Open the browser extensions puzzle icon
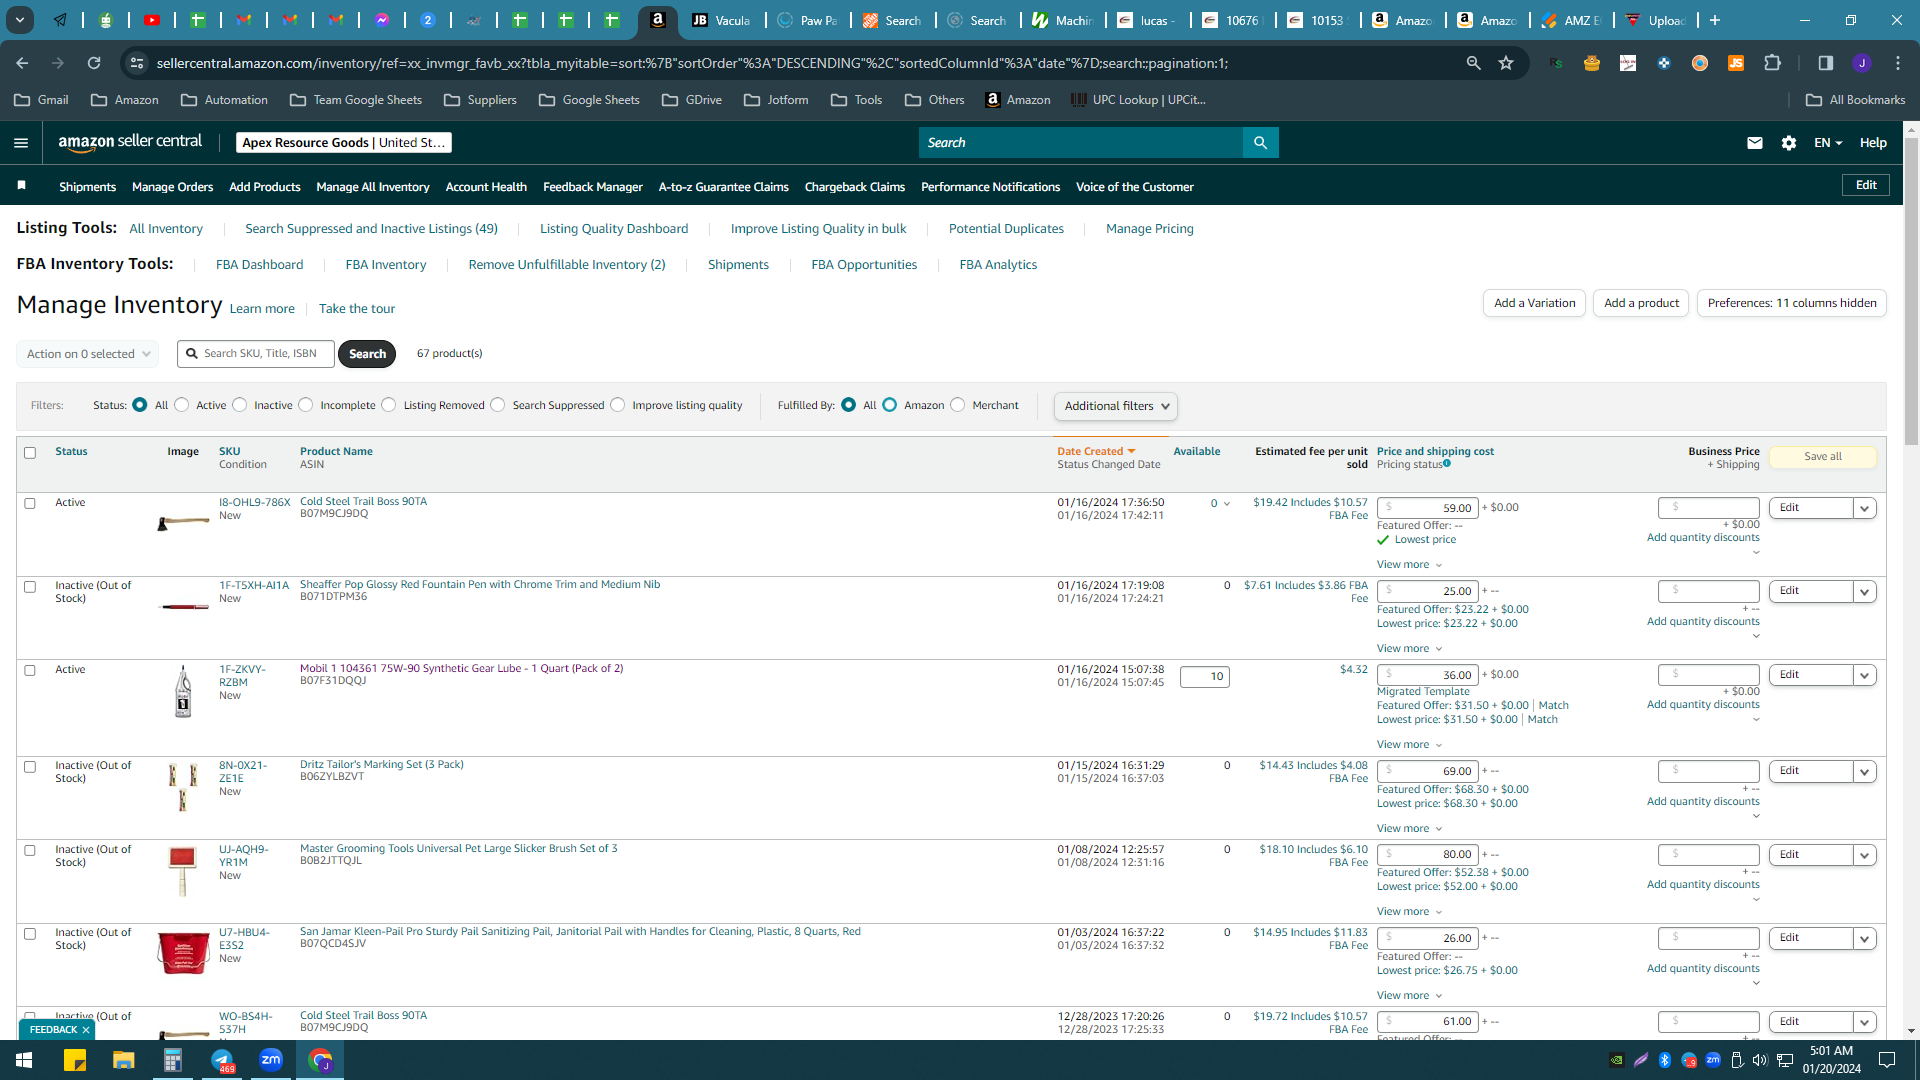The image size is (1920, 1080). (x=1772, y=63)
